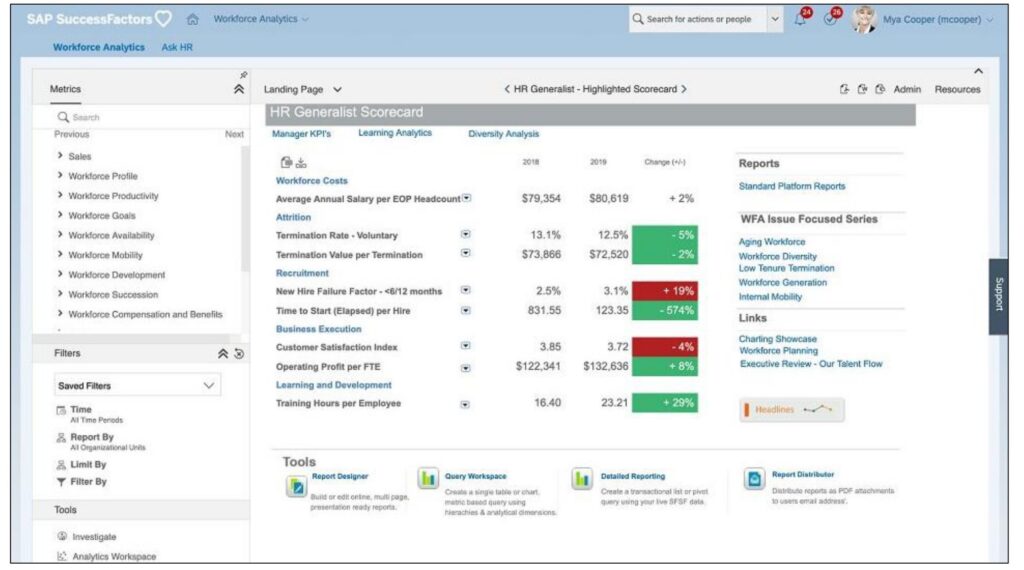Image resolution: width=1024 pixels, height=570 pixels.
Task: Open the Learning Analytics tab
Action: pyautogui.click(x=394, y=133)
